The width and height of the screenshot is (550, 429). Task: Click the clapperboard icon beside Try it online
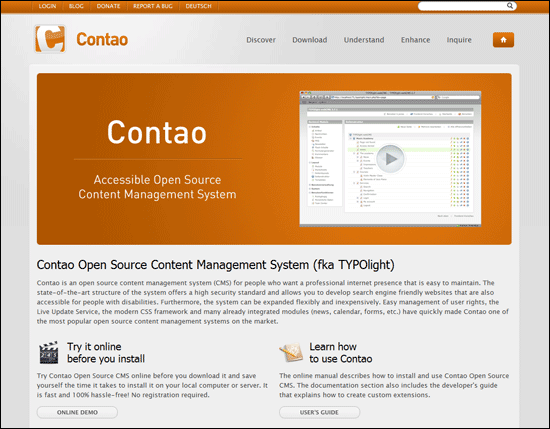[x=49, y=353]
